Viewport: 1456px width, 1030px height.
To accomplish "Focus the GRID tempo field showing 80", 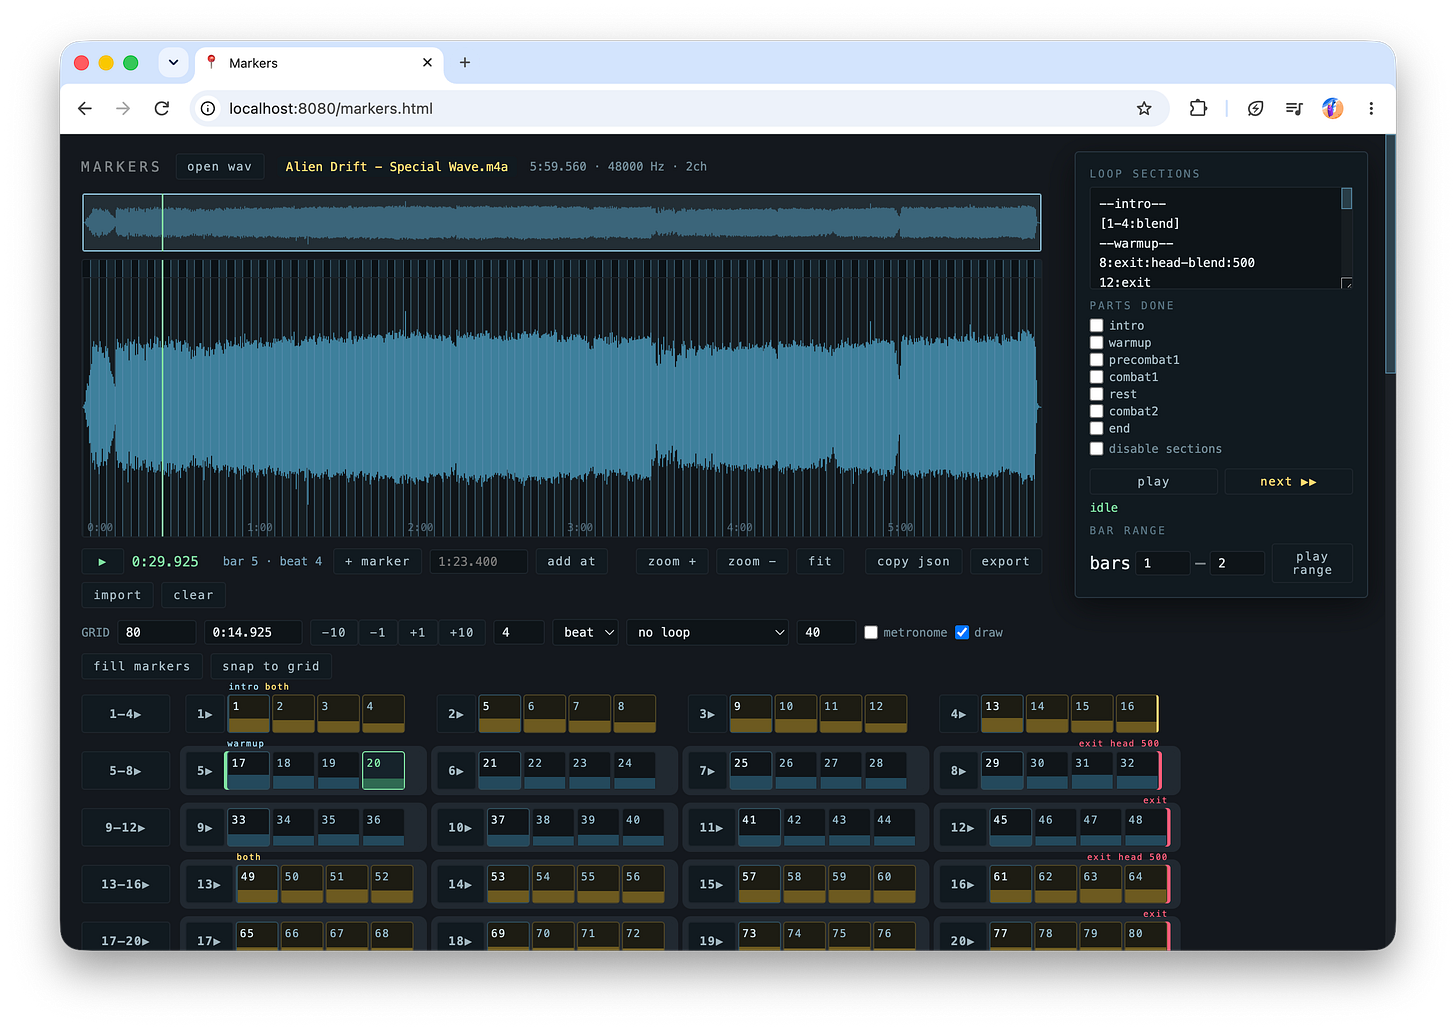I will pyautogui.click(x=156, y=633).
